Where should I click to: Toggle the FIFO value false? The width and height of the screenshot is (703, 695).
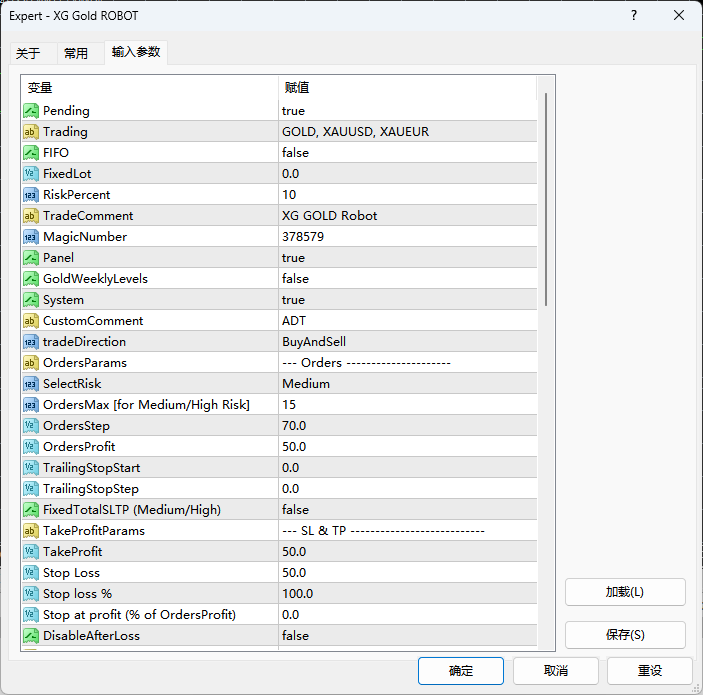click(x=407, y=153)
